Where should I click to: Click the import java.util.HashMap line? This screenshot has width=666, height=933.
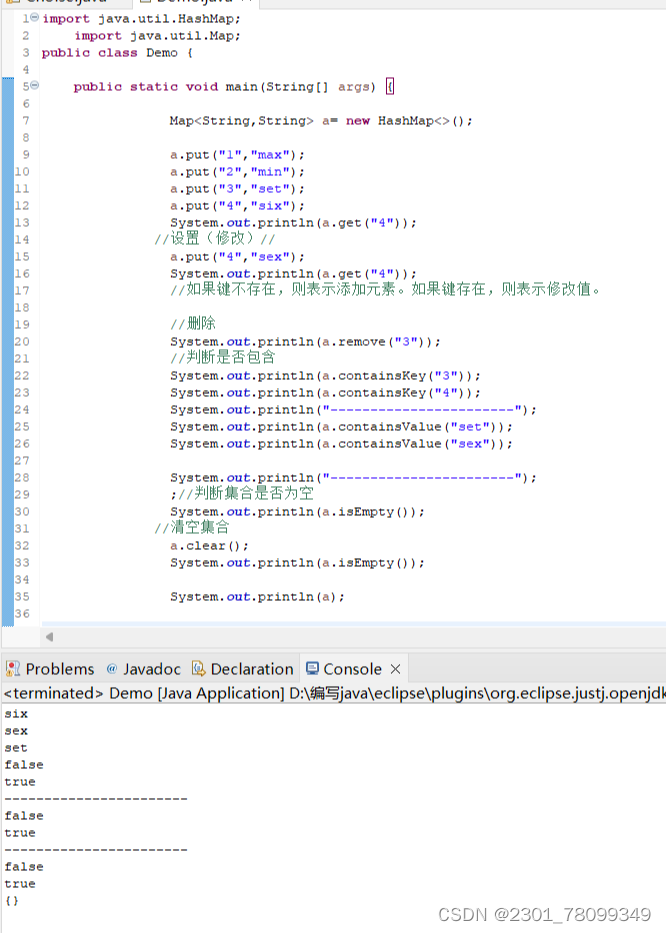[x=142, y=18]
